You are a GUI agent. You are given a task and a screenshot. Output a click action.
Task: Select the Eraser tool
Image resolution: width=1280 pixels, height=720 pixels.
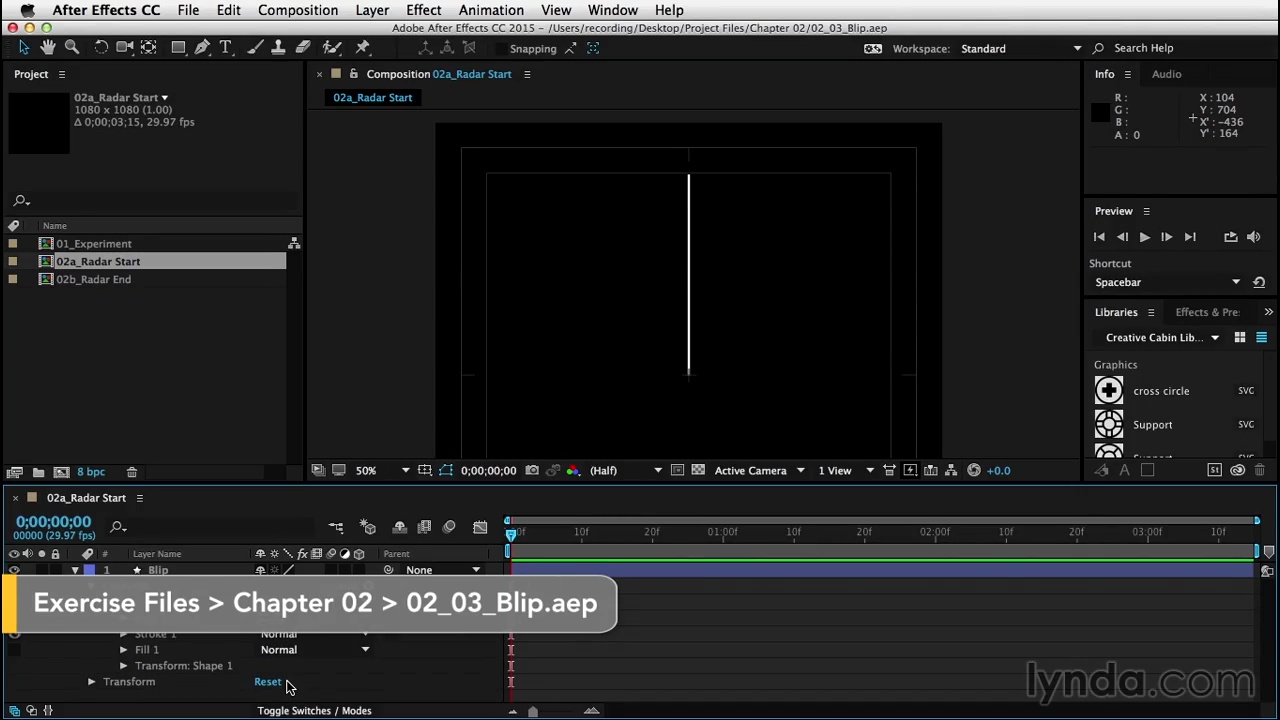click(303, 48)
